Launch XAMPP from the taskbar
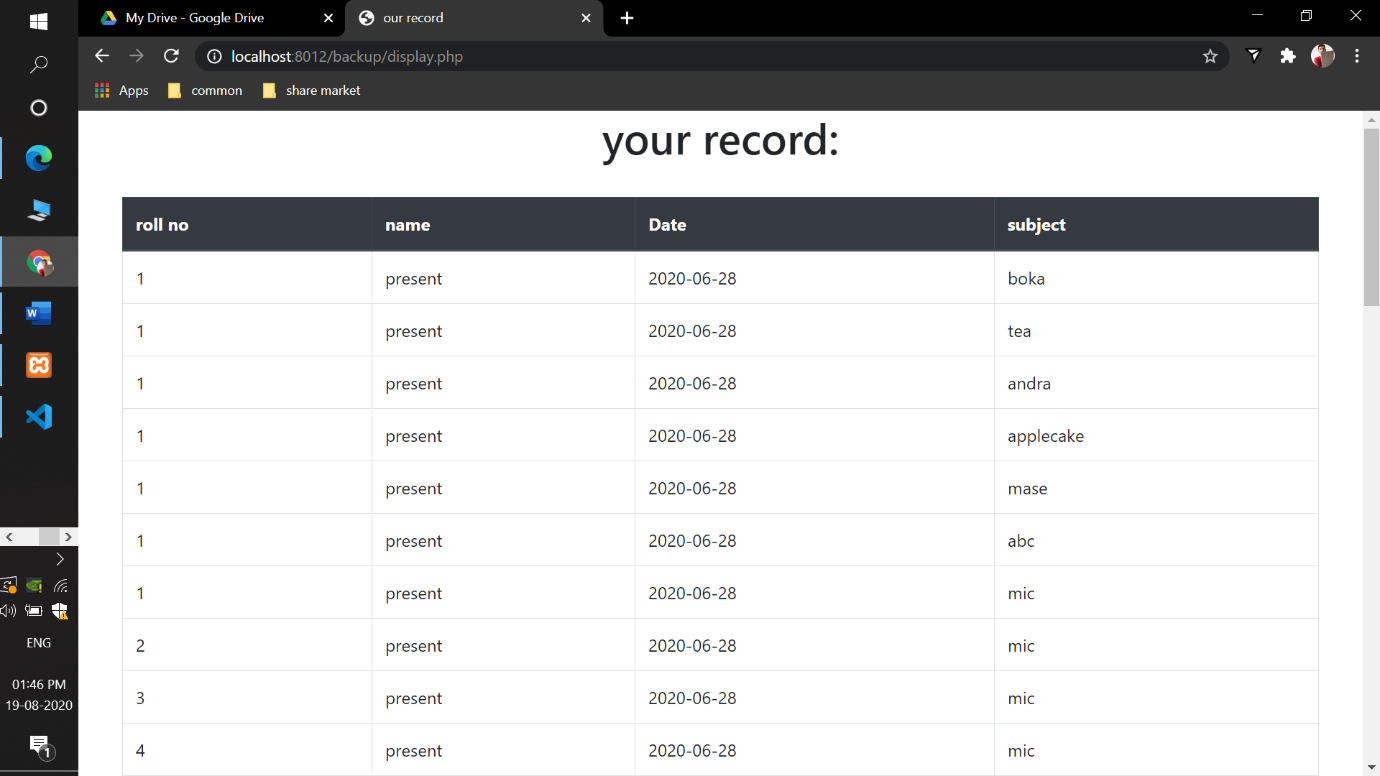The height and width of the screenshot is (776, 1380). coord(38,365)
